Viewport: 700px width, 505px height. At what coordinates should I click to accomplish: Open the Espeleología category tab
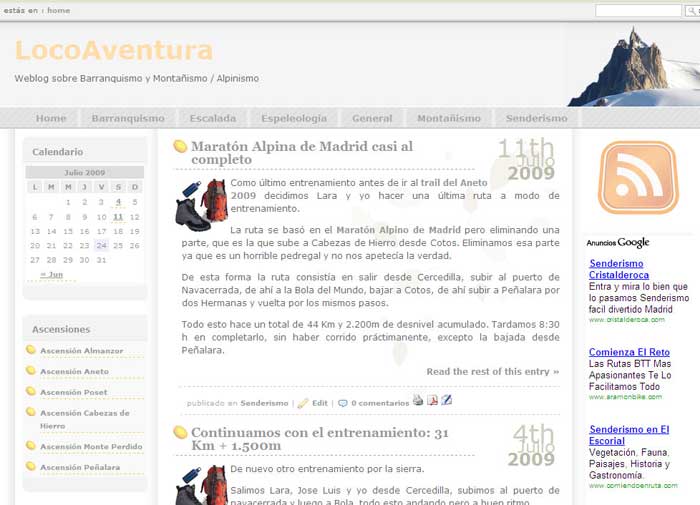tap(294, 118)
